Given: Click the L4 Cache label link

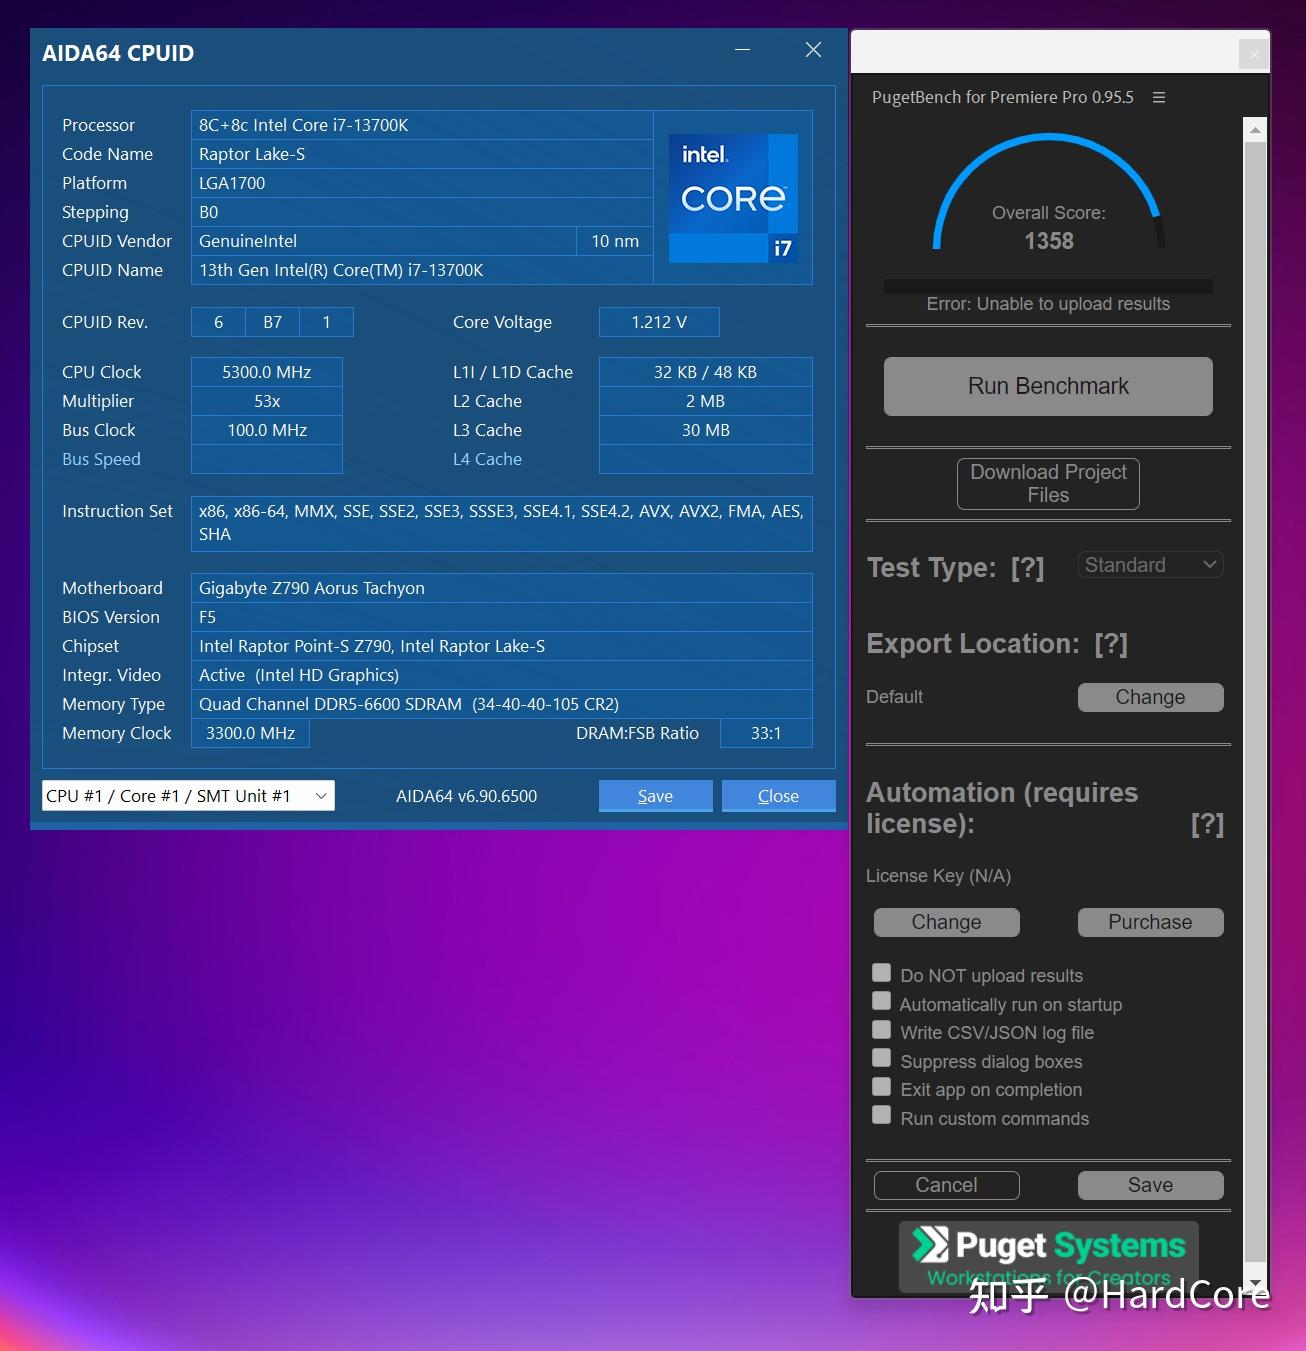Looking at the screenshot, I should pyautogui.click(x=487, y=459).
